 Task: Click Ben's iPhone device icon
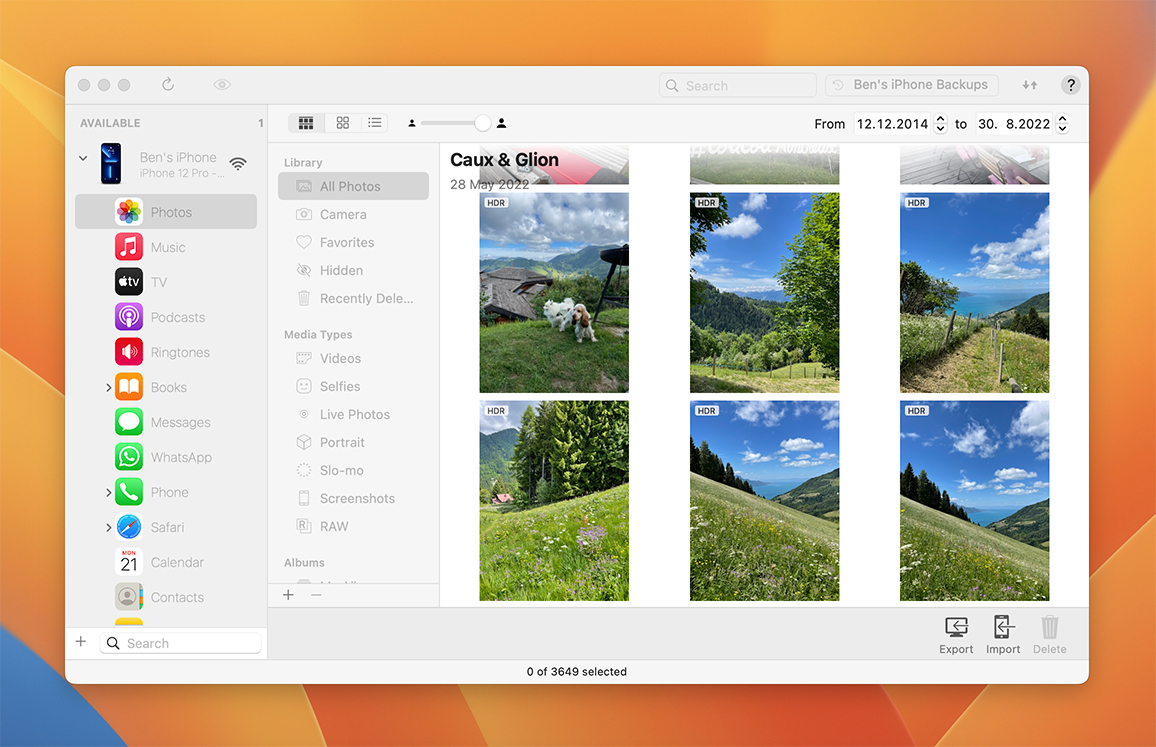111,164
